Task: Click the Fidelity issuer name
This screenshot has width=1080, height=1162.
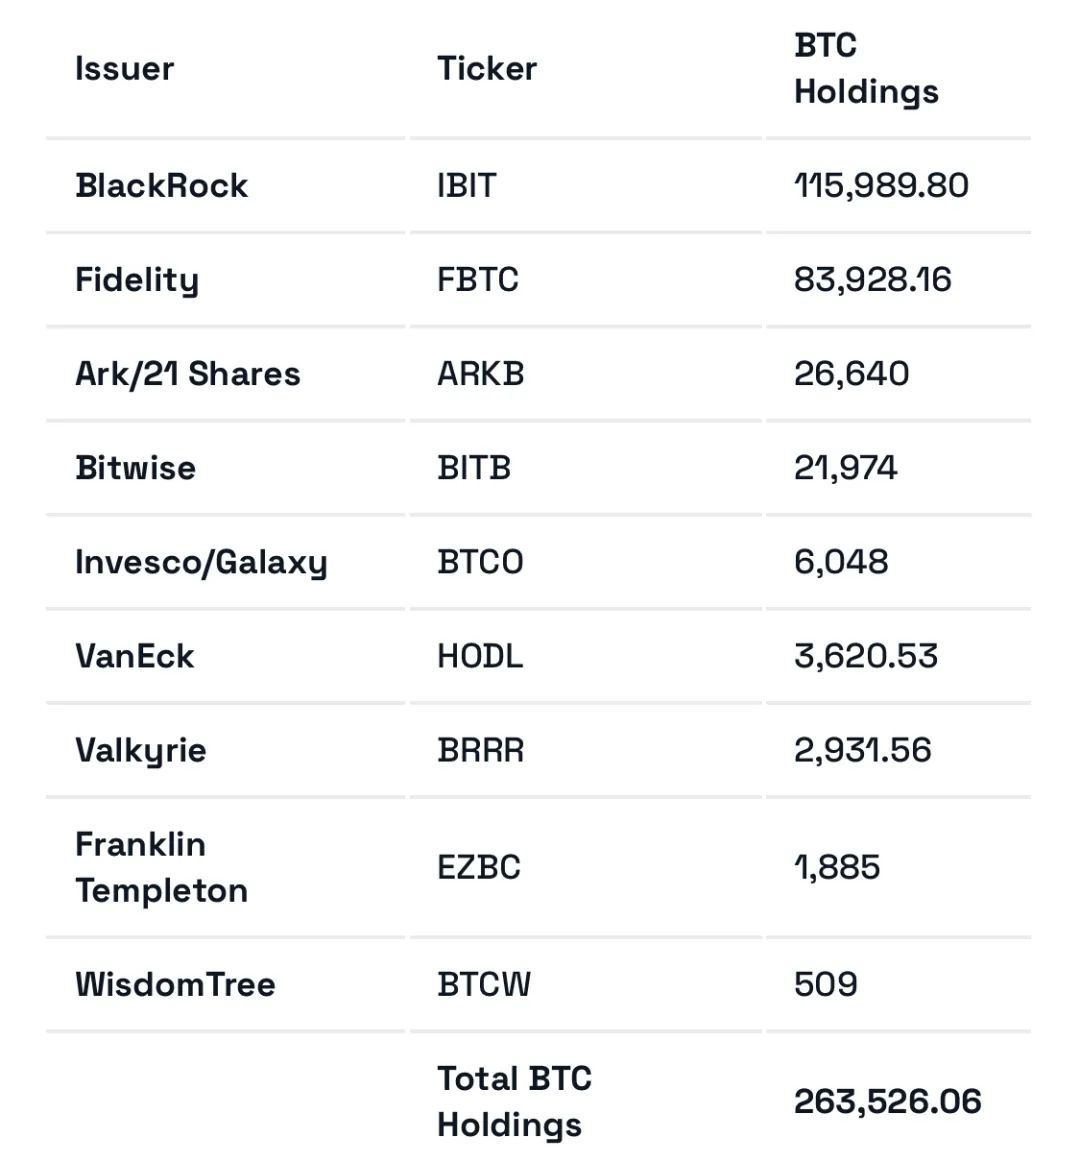Action: pos(137,280)
